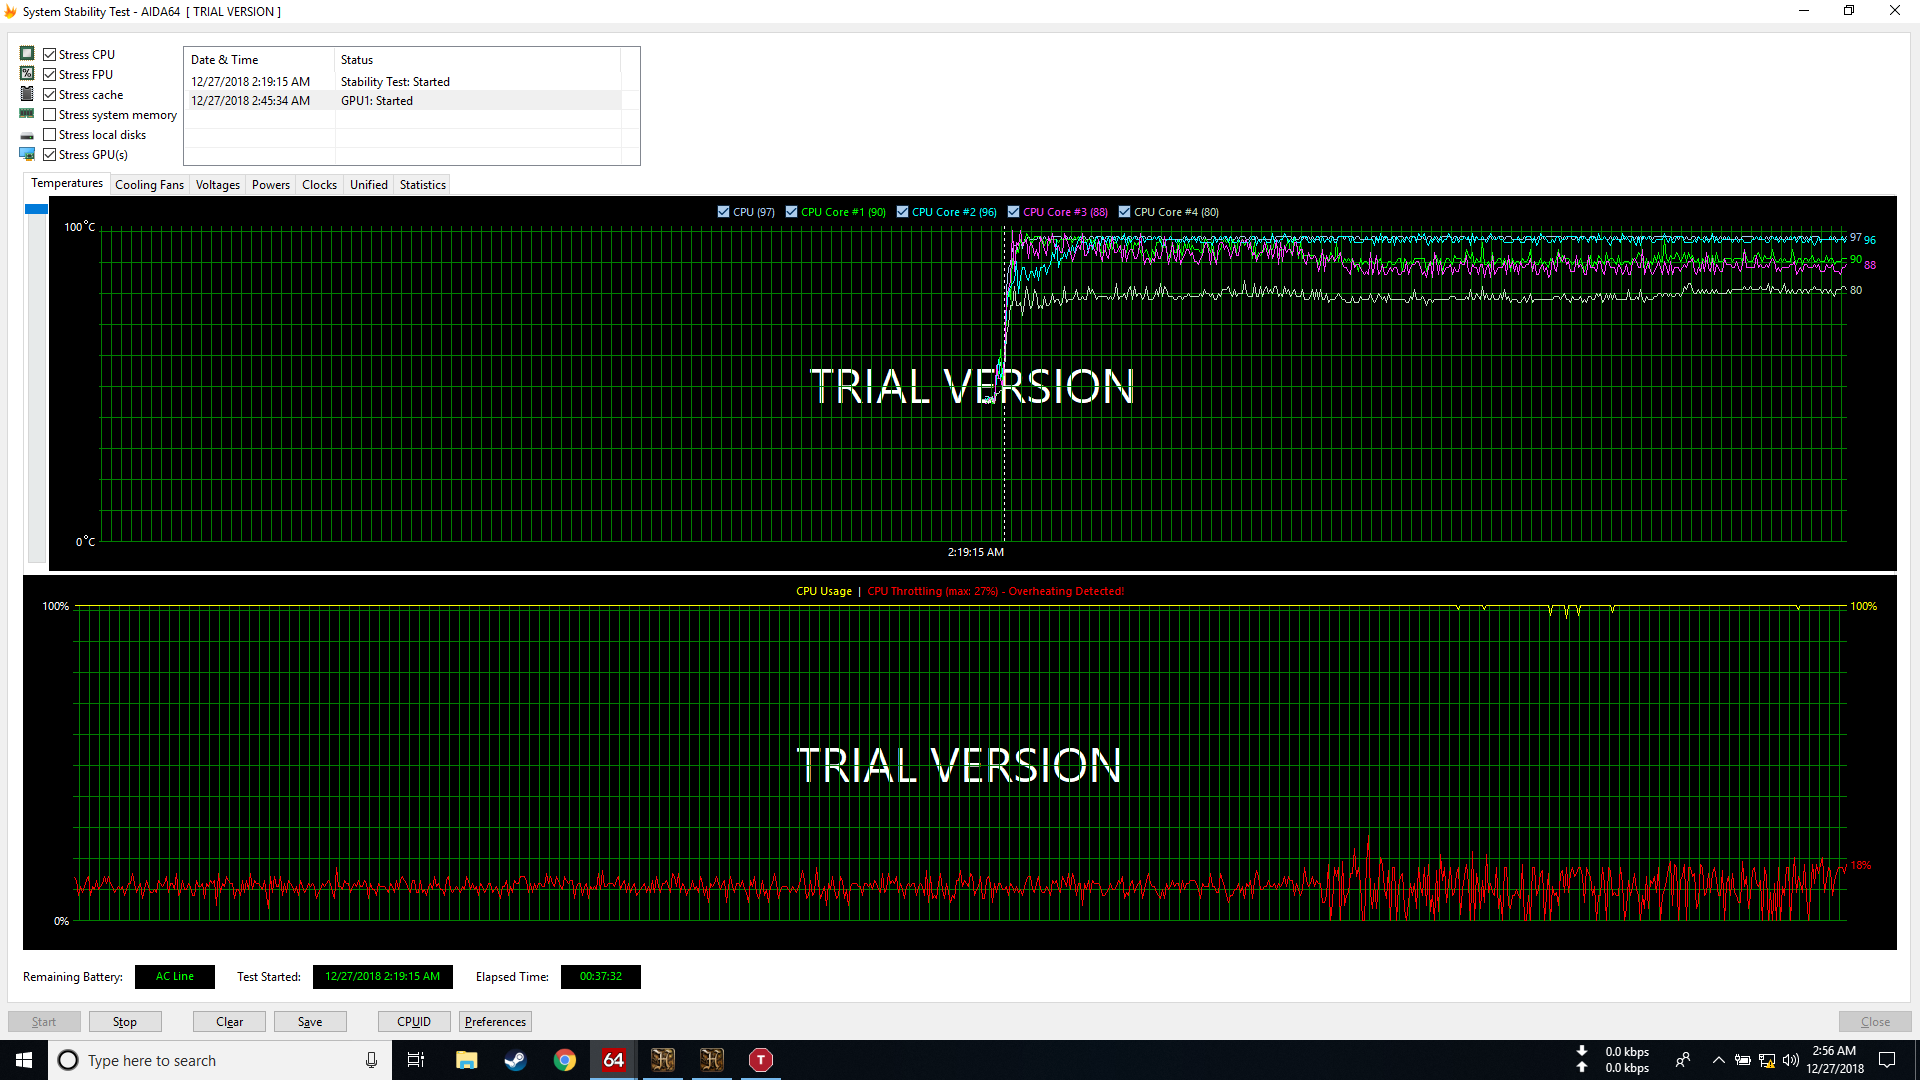Uncheck the Stress cache option
This screenshot has width=1920, height=1080.
(x=49, y=95)
